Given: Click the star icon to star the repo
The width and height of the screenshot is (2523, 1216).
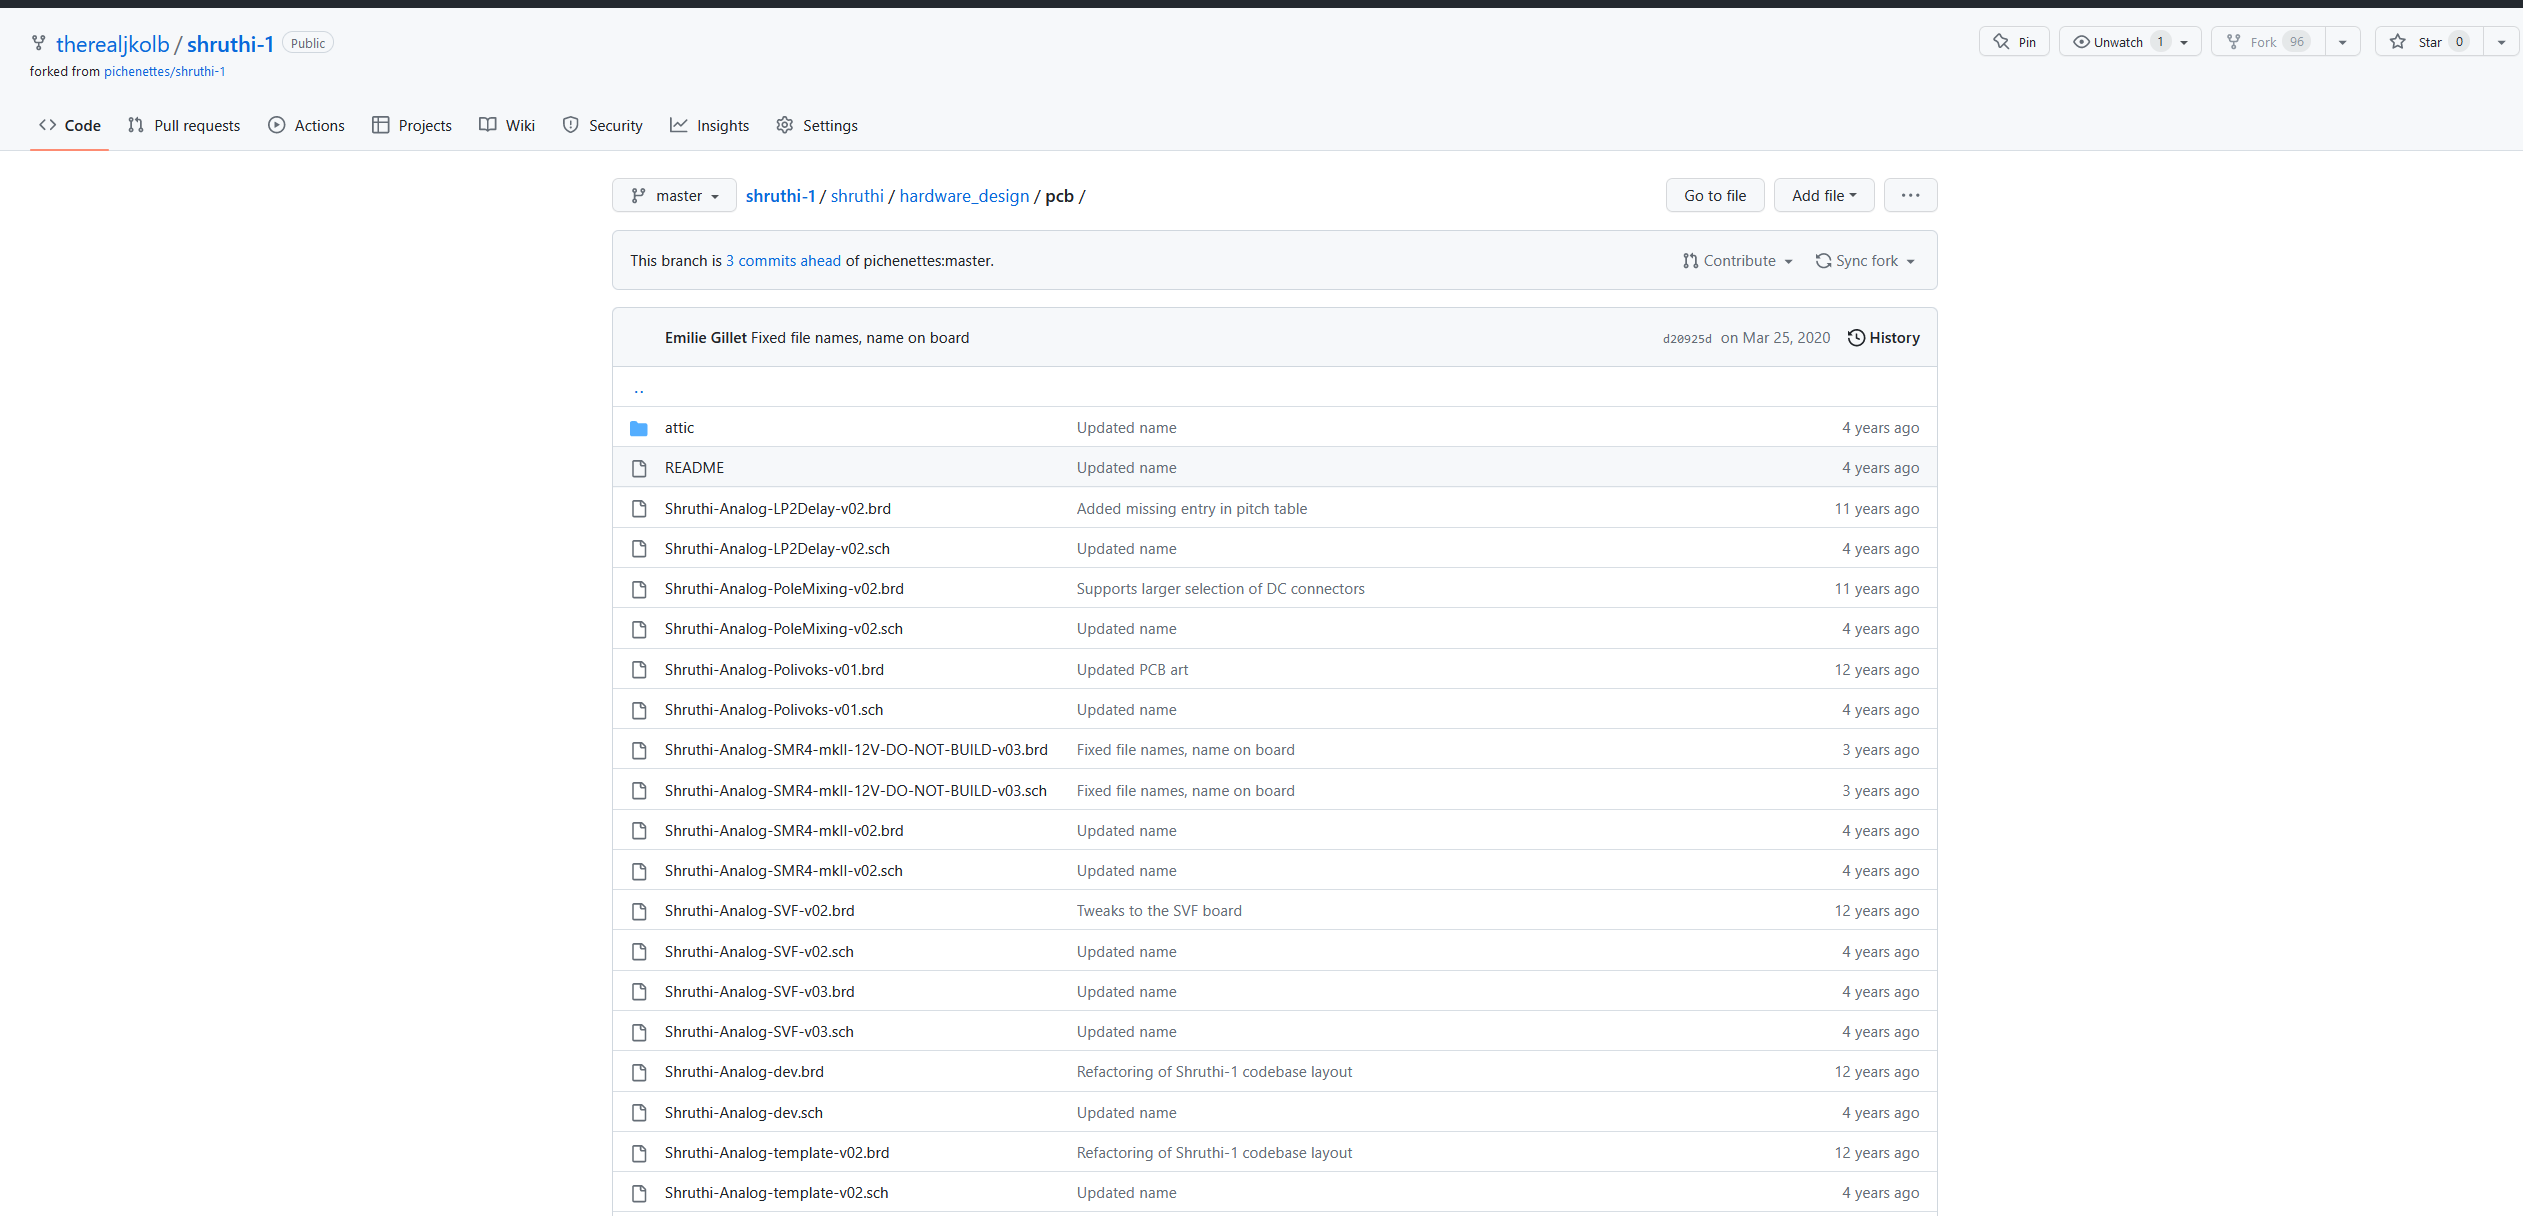Looking at the screenshot, I should pyautogui.click(x=2398, y=42).
